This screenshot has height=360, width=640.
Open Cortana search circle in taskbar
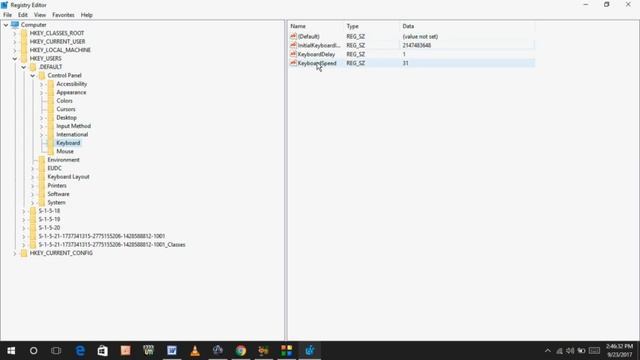(x=33, y=351)
